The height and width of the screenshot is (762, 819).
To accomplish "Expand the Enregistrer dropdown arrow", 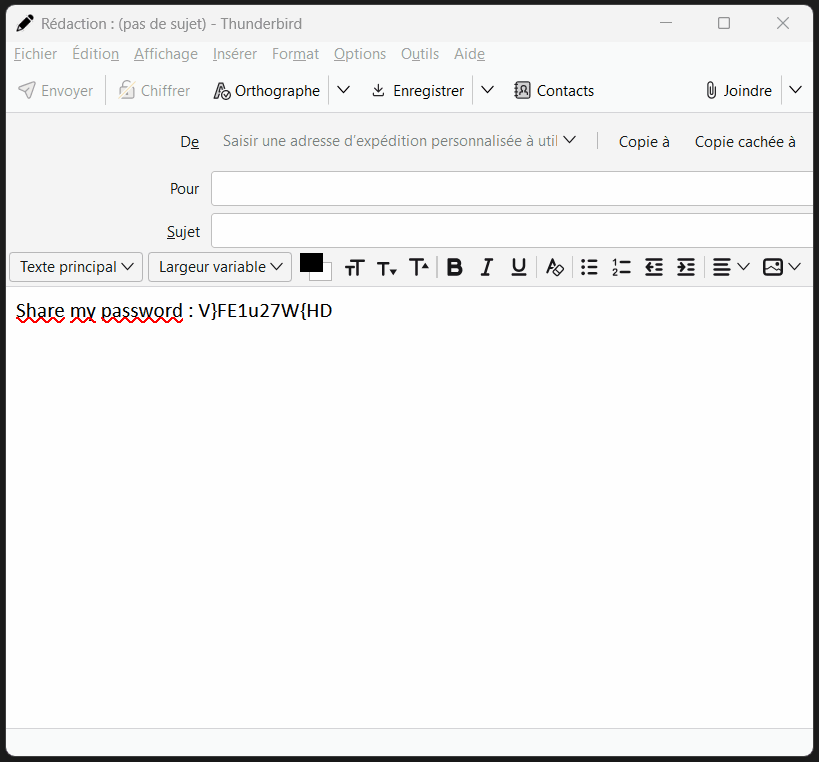I will point(487,90).
